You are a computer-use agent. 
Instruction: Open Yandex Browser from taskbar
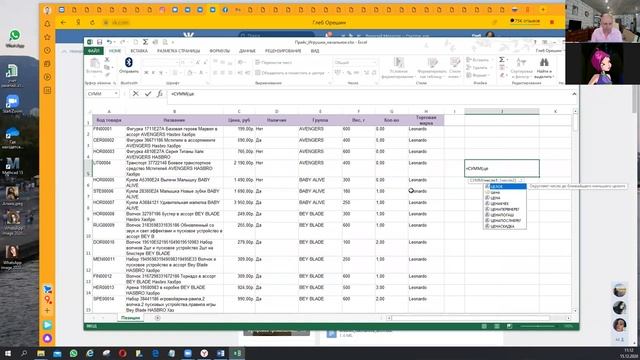[204, 353]
